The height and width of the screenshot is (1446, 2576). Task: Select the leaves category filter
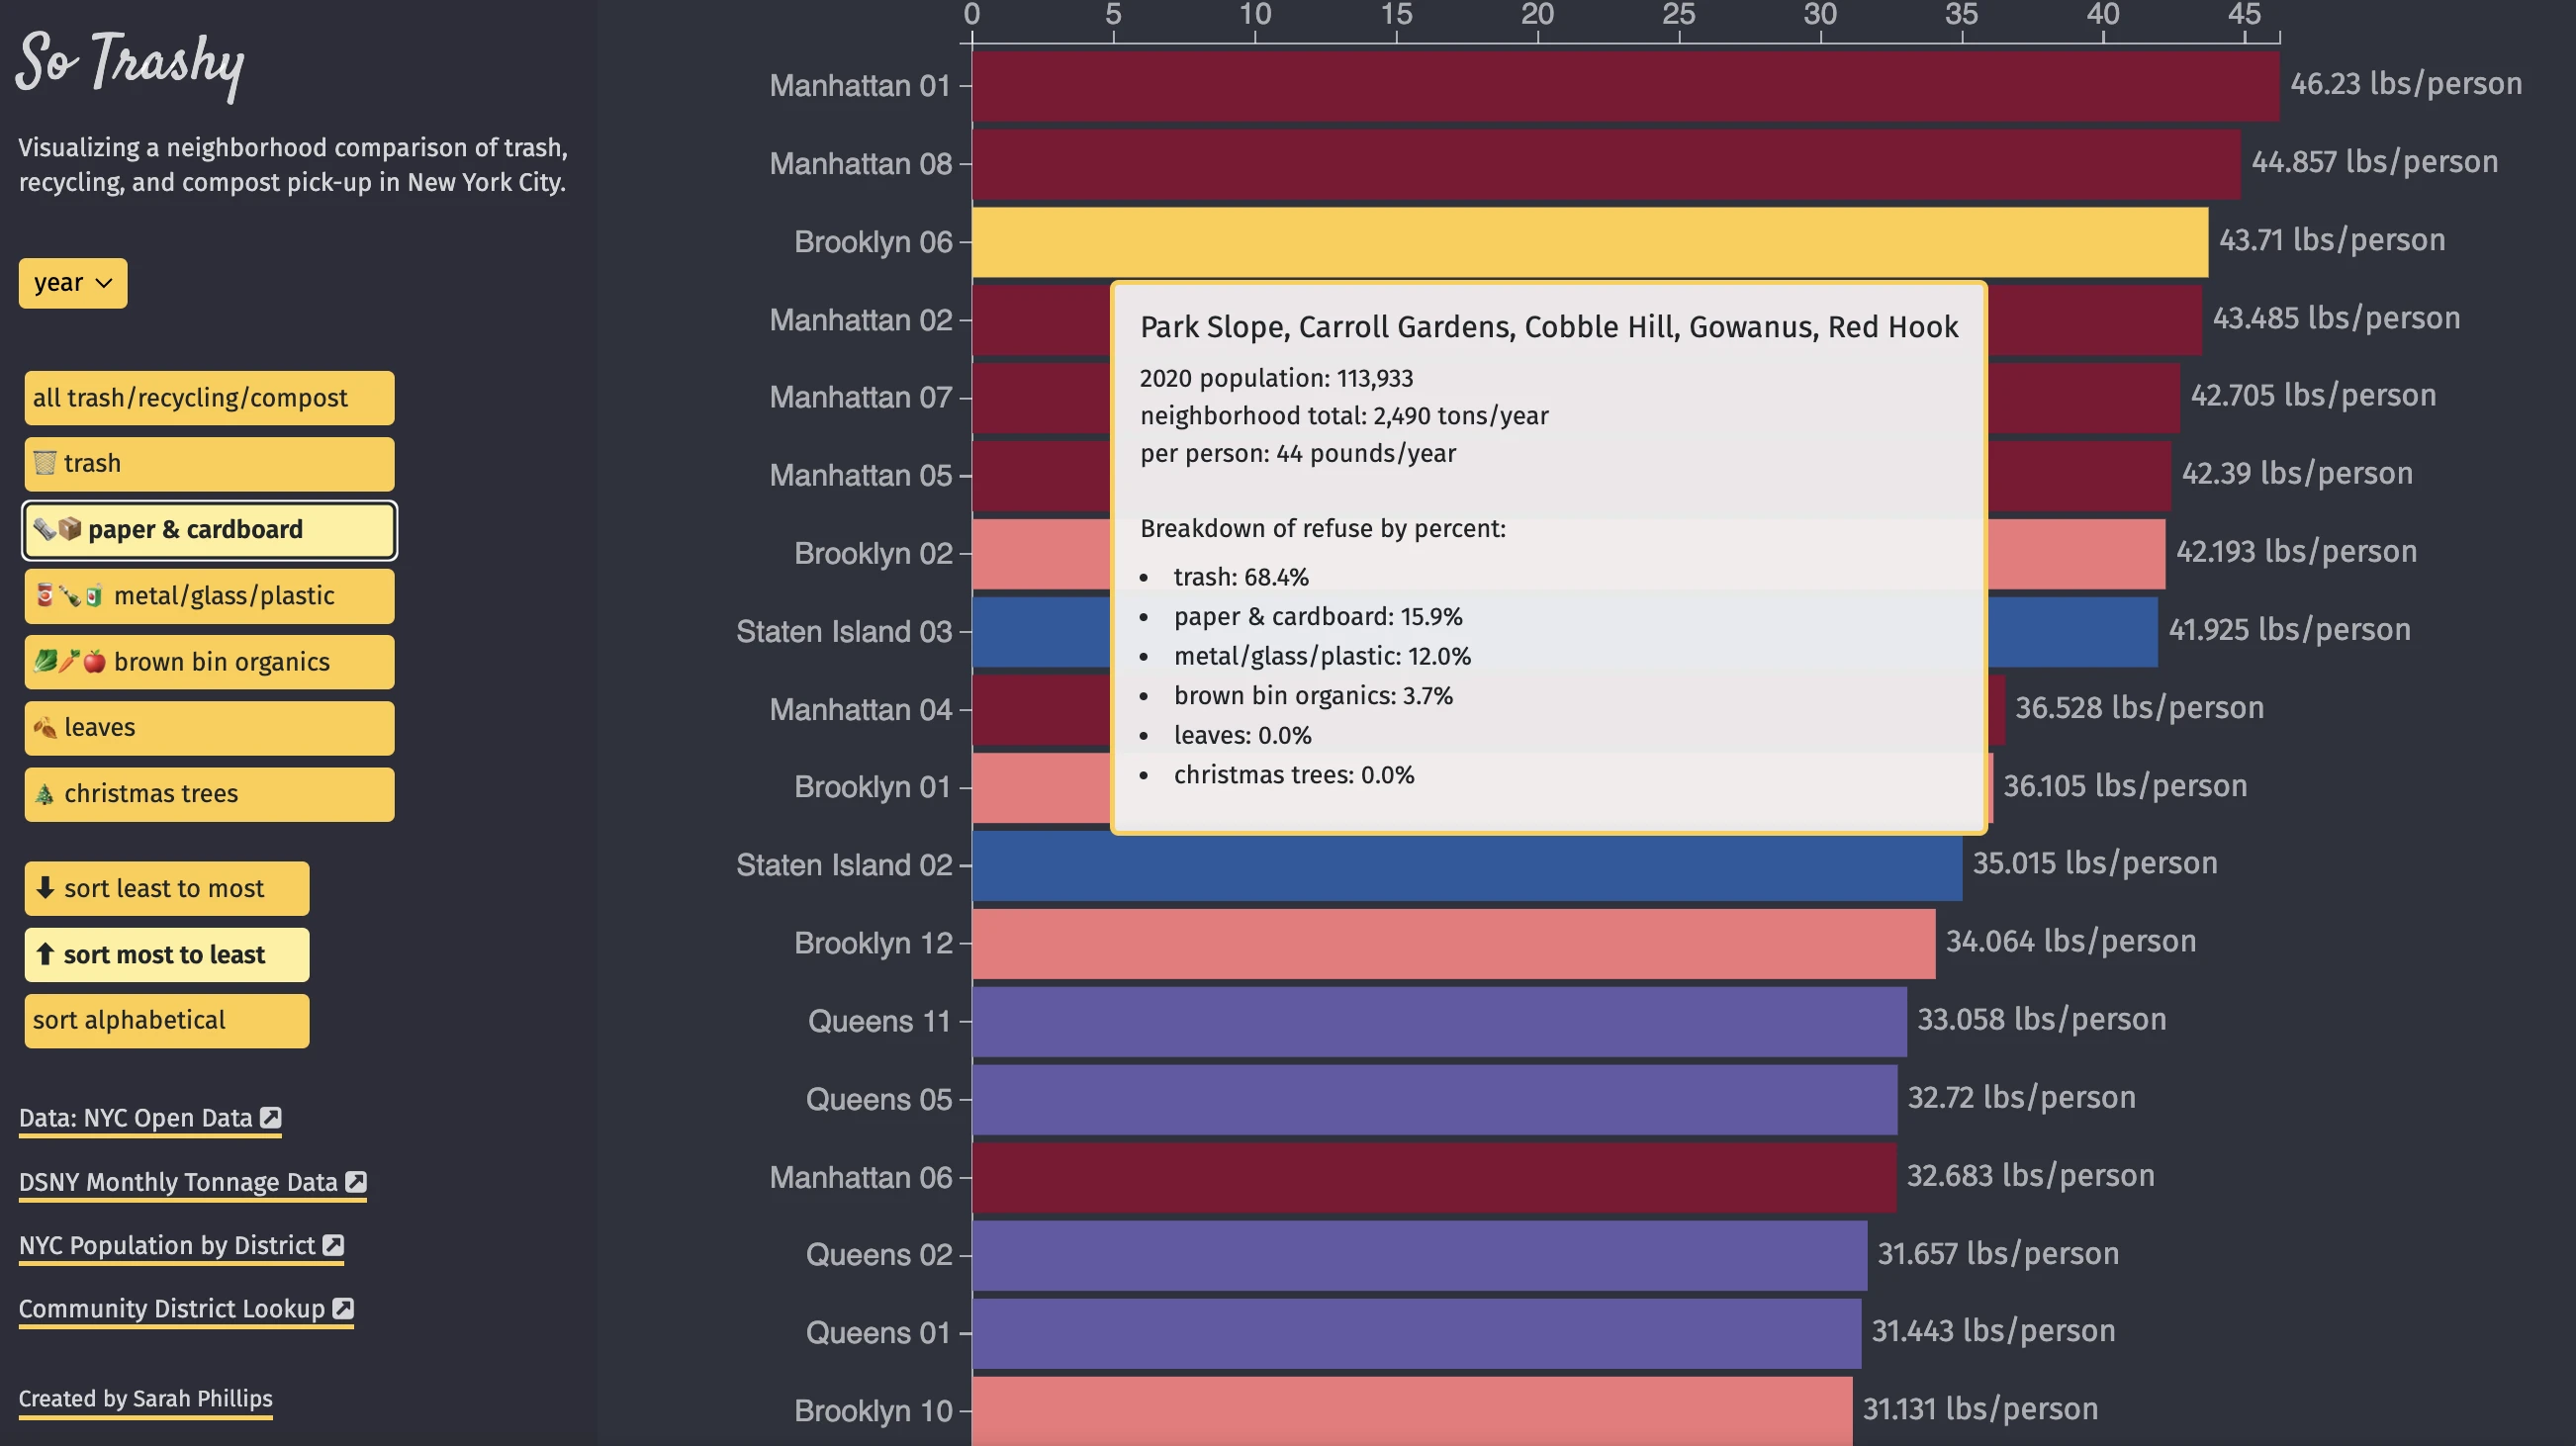(x=209, y=728)
